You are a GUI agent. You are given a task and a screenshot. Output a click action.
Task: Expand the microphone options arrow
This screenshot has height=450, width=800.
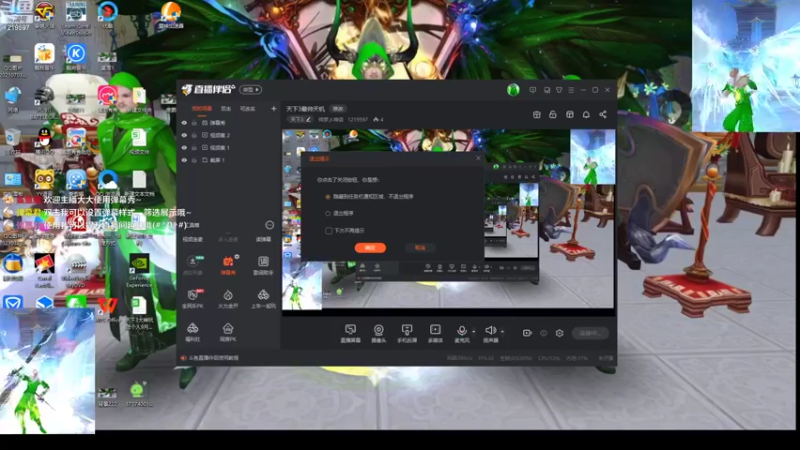473,332
